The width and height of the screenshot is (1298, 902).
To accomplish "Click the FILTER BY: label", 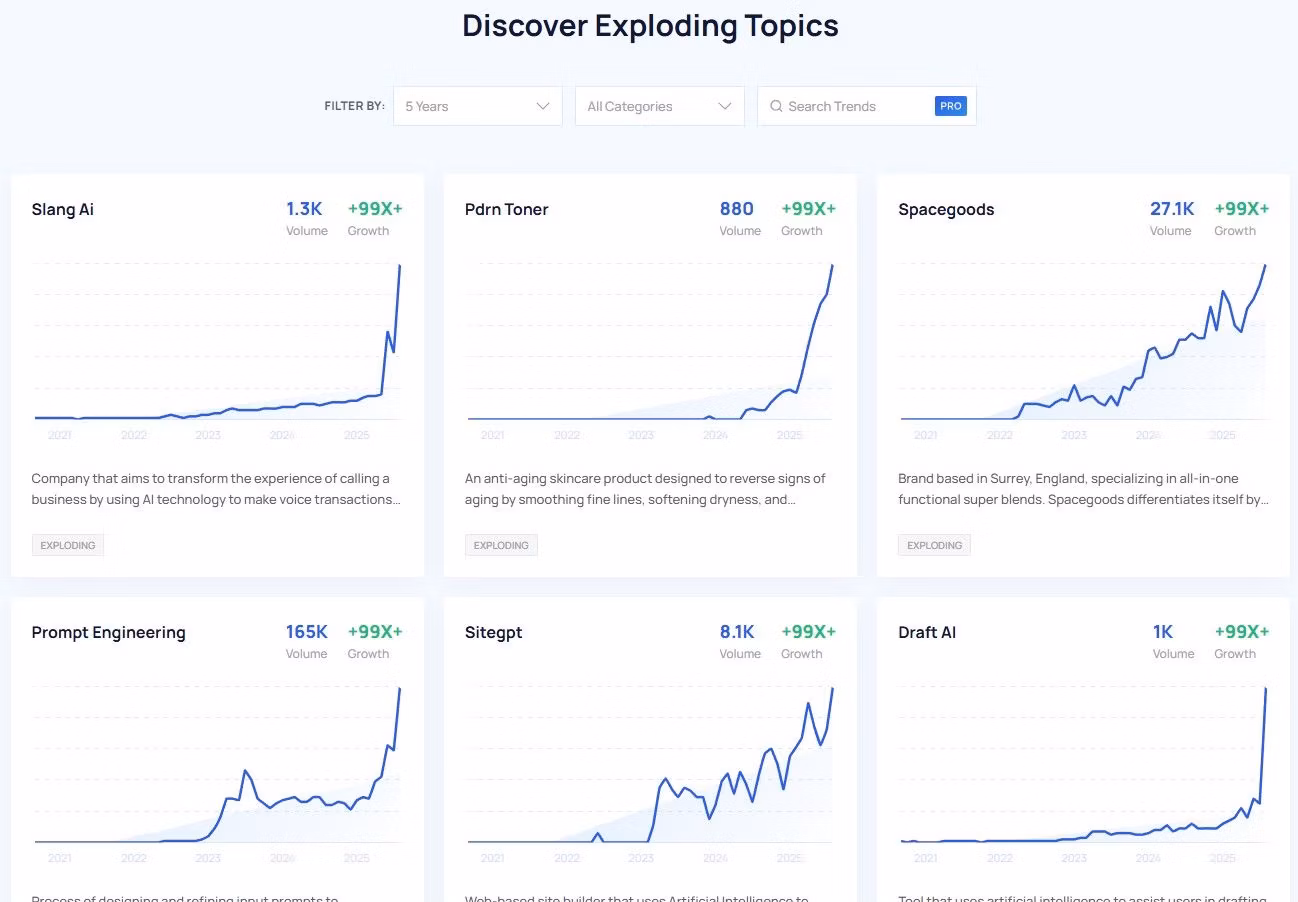I will click(x=354, y=106).
